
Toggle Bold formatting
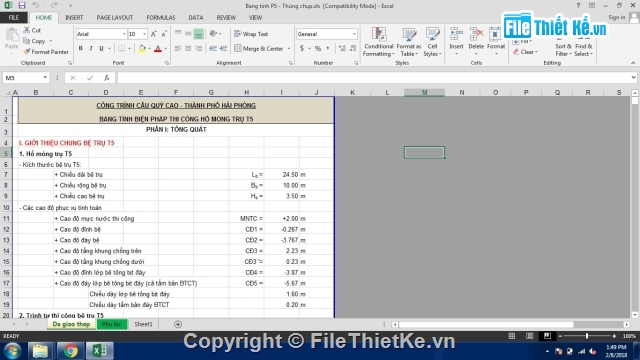[x=80, y=49]
